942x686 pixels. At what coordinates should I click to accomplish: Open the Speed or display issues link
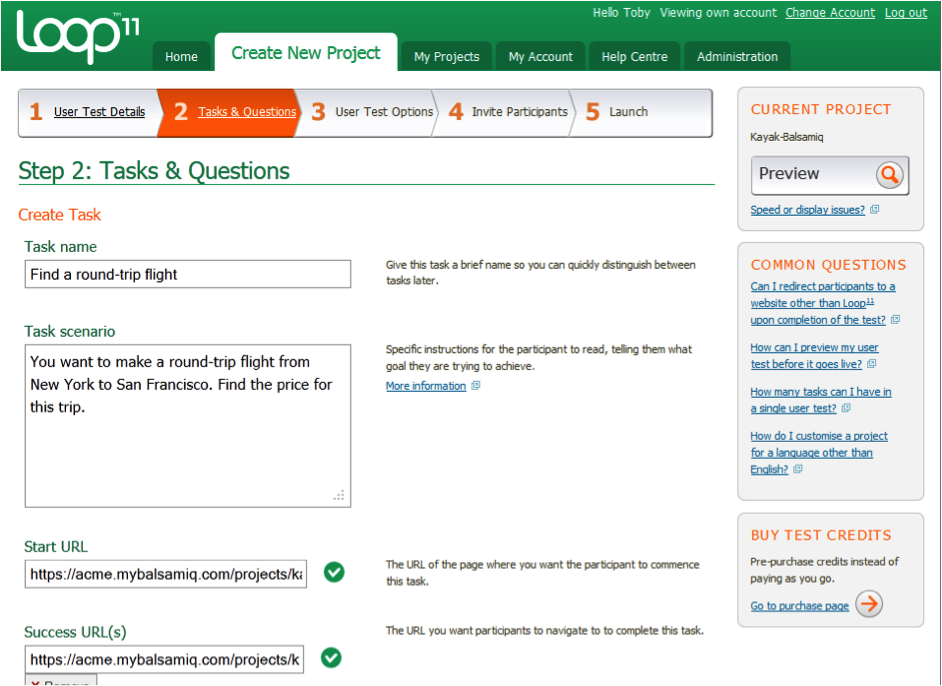[807, 210]
